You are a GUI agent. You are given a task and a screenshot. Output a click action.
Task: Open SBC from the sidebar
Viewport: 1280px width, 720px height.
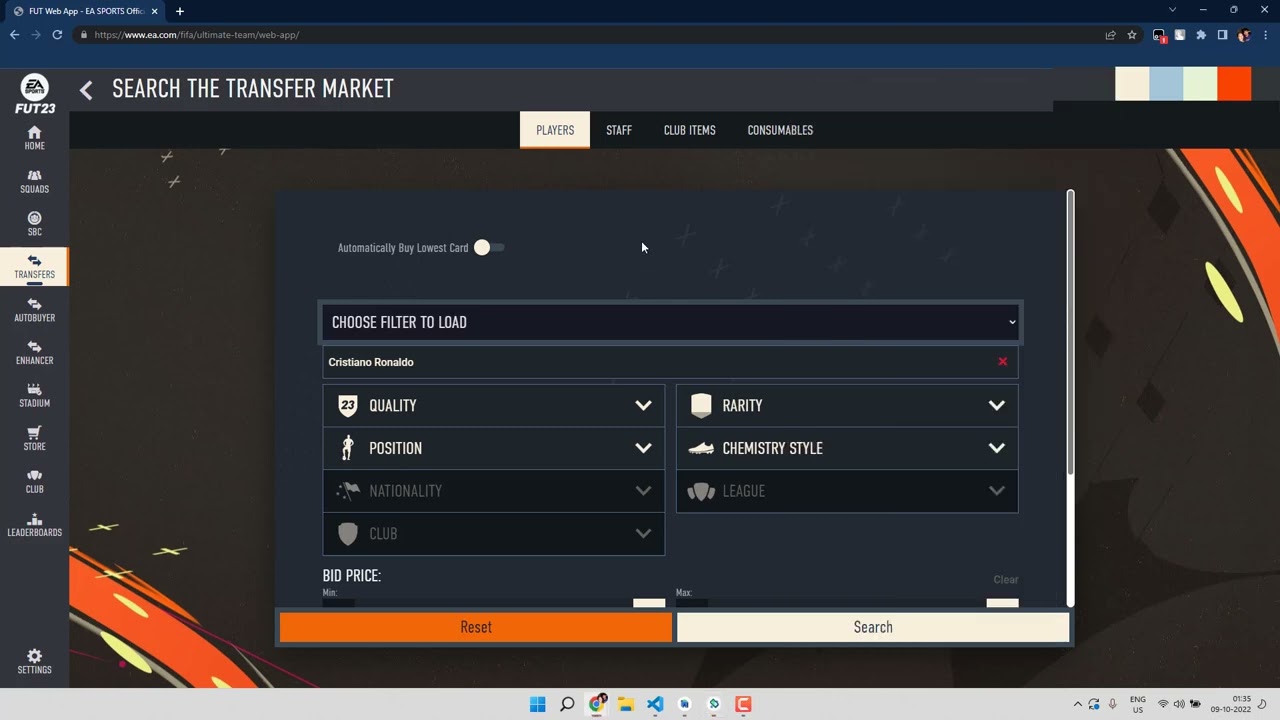coord(34,224)
